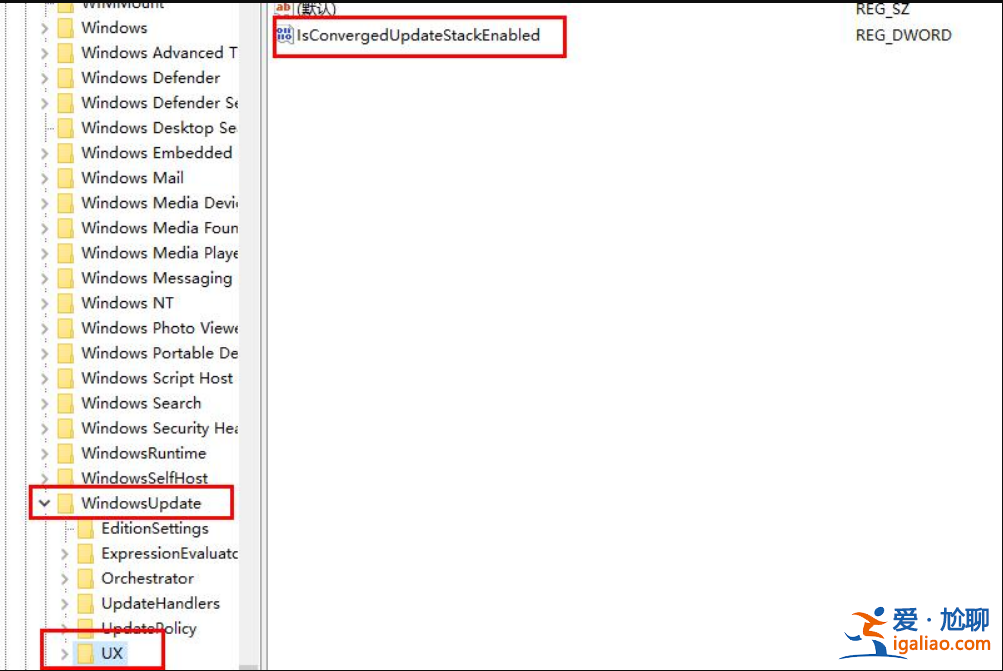Expand the ExpressionEvaluator subkey
The height and width of the screenshot is (671, 1003).
click(63, 553)
